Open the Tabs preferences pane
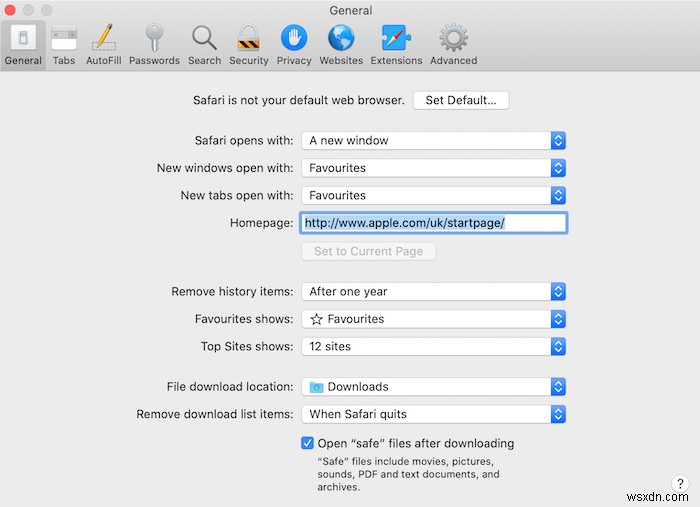 coord(64,45)
